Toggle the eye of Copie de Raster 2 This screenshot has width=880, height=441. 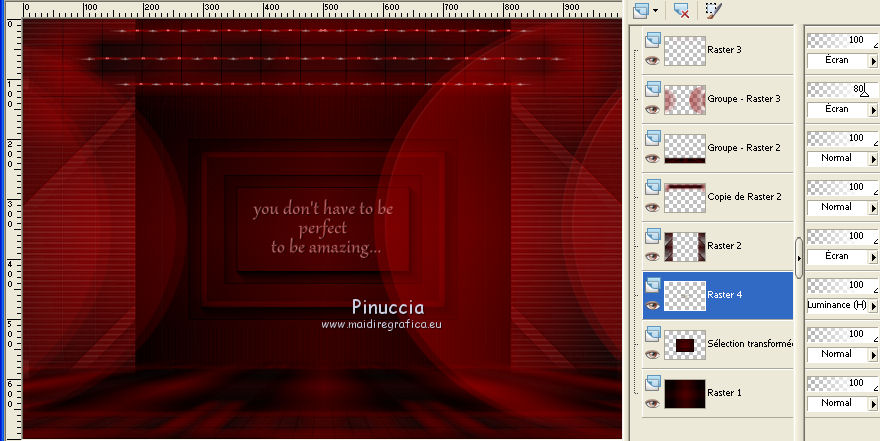(652, 207)
